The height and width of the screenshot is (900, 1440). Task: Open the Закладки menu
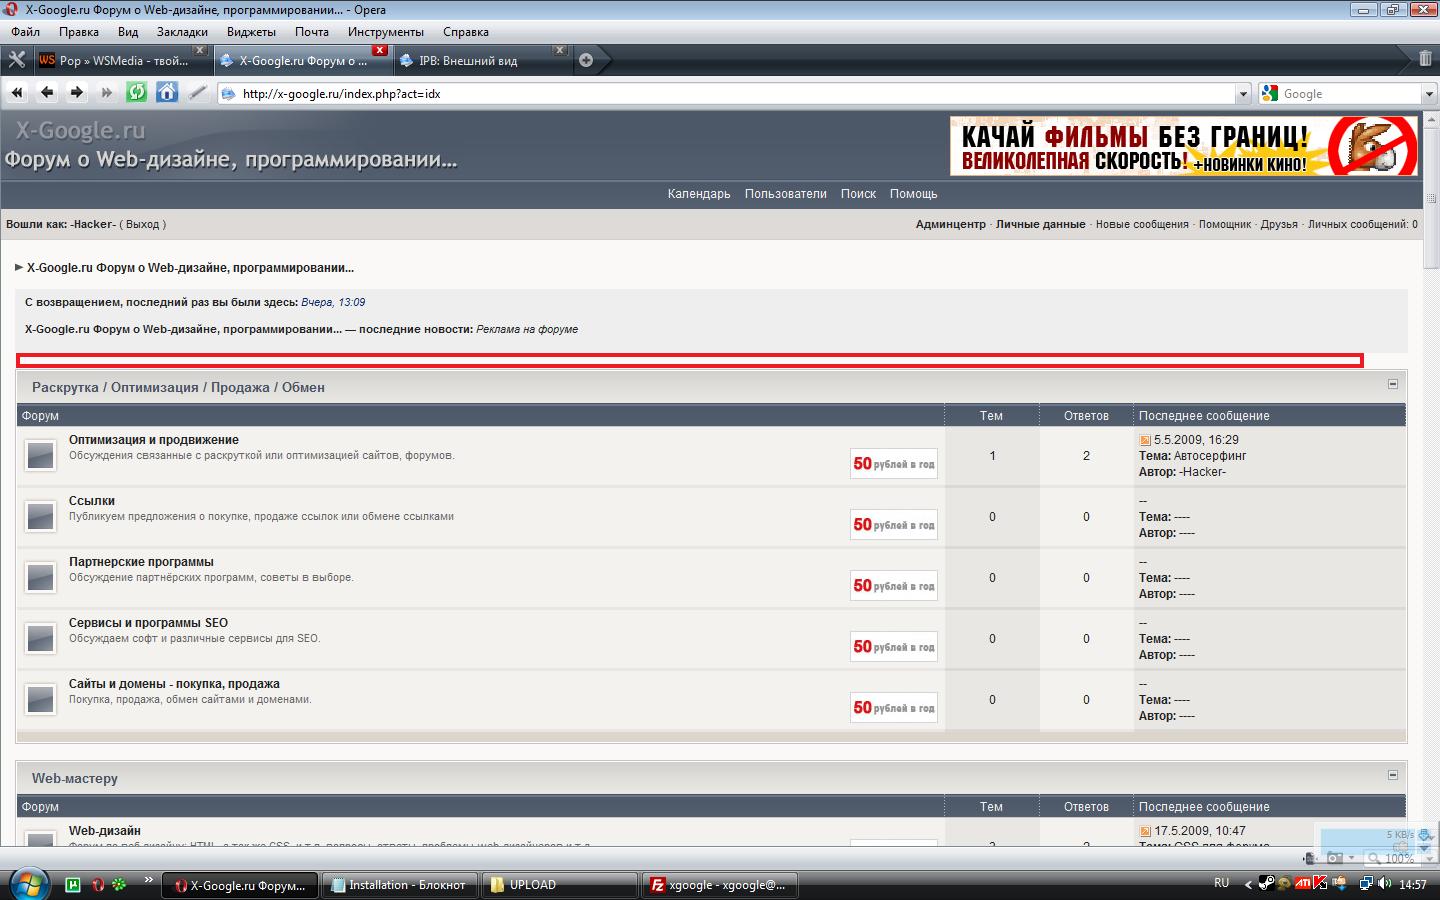point(182,32)
